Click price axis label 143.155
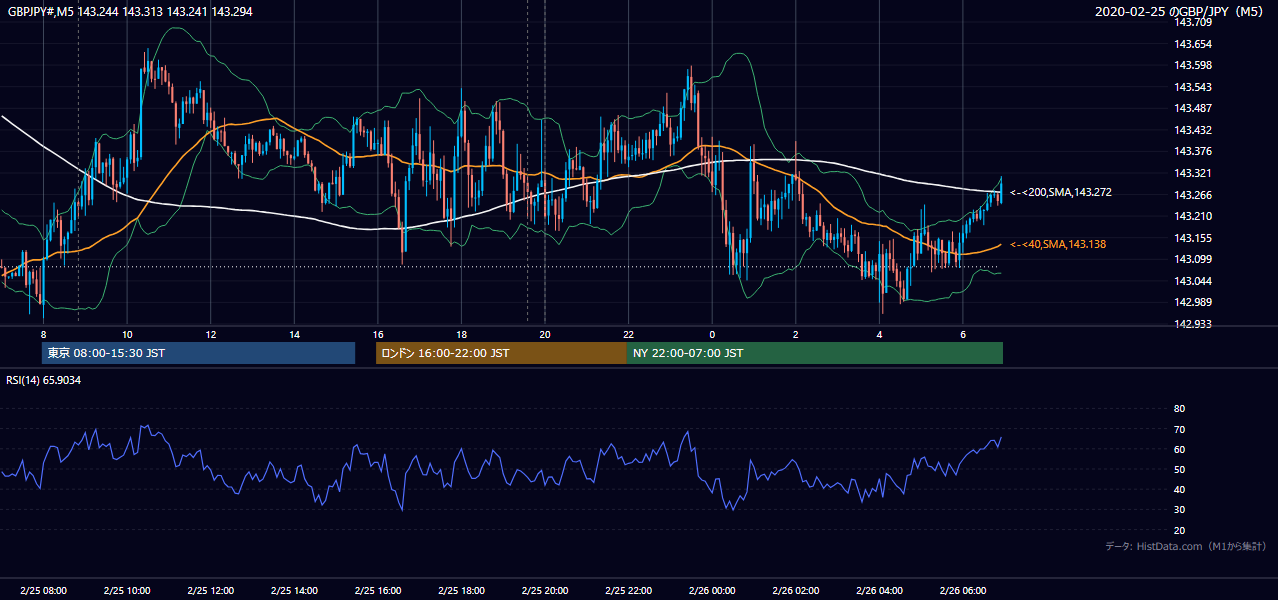Image resolution: width=1278 pixels, height=600 pixels. [x=1192, y=238]
